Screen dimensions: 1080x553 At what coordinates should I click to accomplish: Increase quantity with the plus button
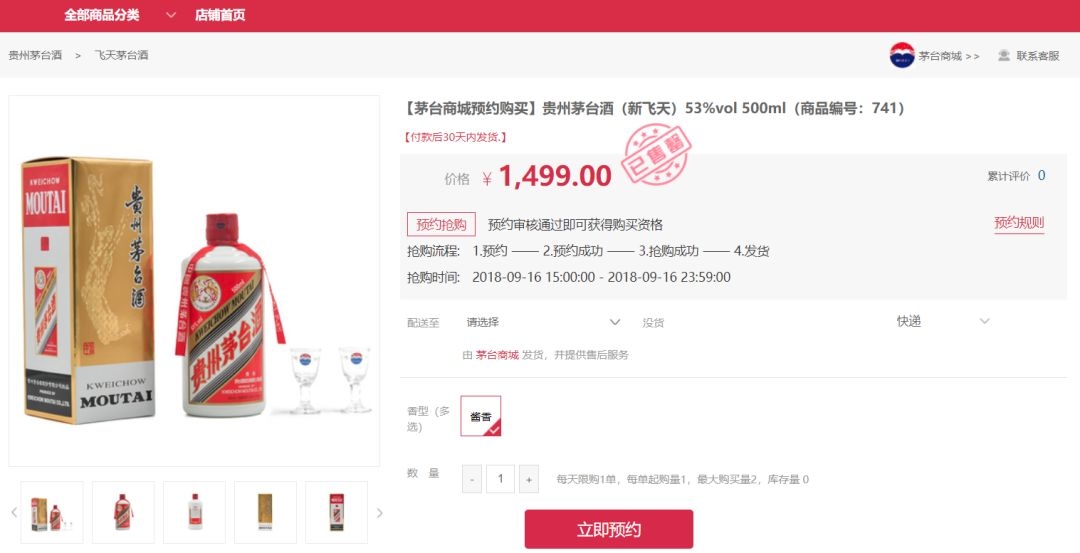pos(528,479)
